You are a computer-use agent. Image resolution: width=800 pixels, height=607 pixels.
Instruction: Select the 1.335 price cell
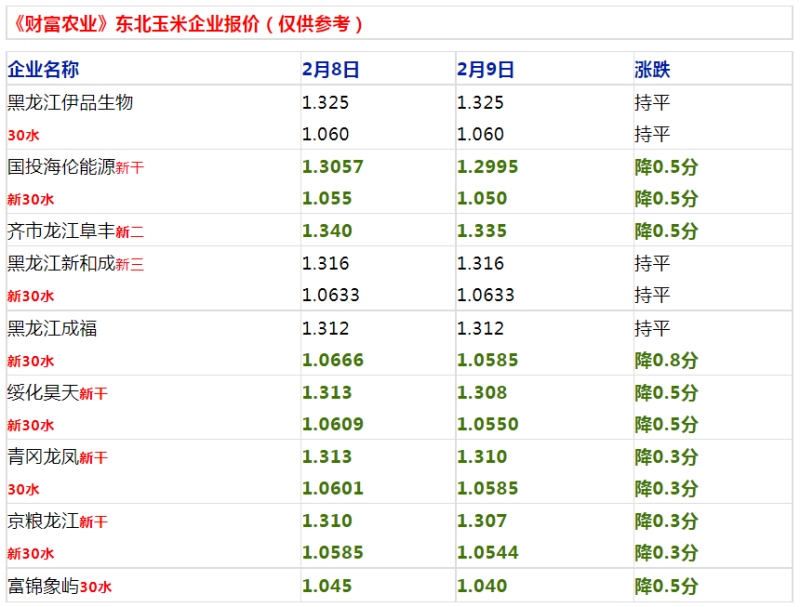(482, 231)
